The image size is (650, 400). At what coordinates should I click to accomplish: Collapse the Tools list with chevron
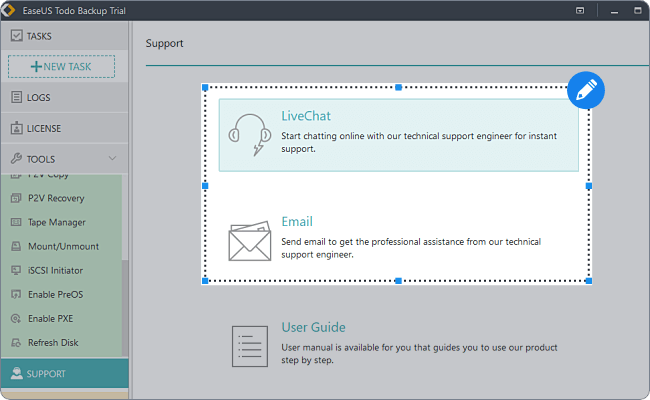tap(112, 158)
